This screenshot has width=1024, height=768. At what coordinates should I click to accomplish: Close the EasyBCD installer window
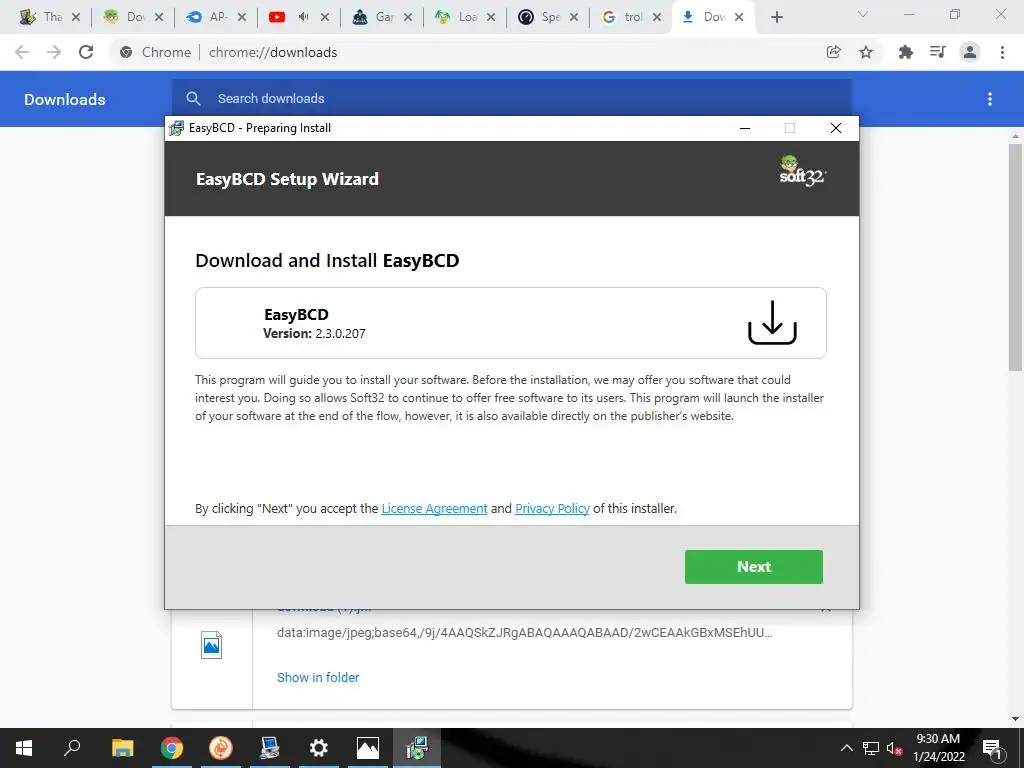tap(835, 128)
